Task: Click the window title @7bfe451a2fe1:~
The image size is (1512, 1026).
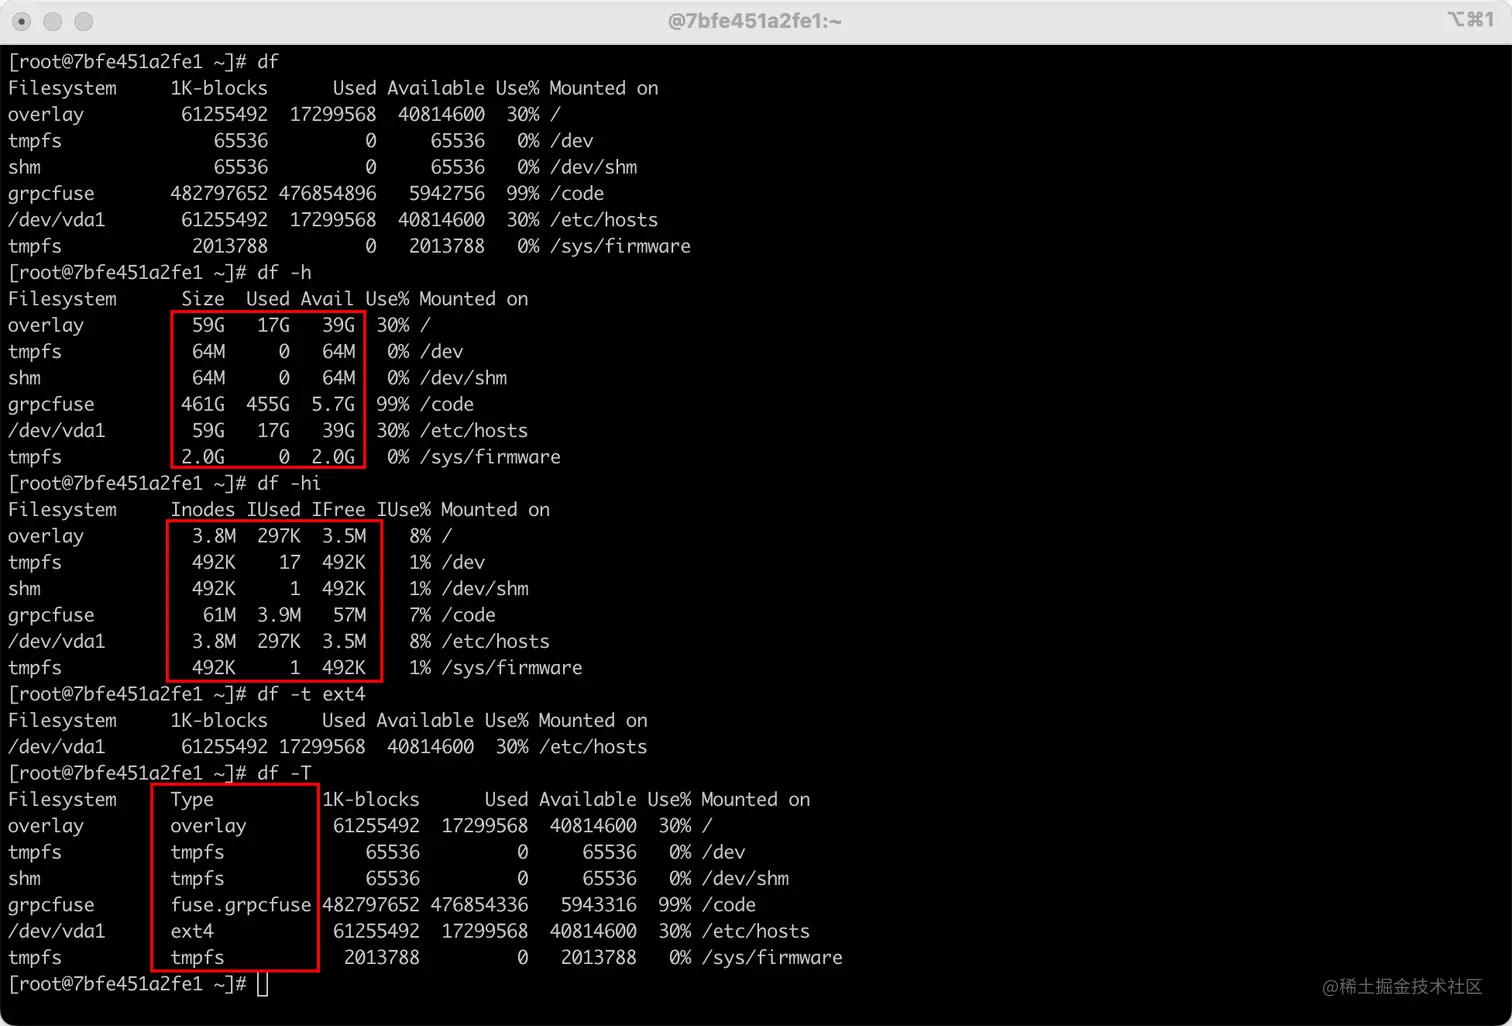Action: [x=755, y=21]
